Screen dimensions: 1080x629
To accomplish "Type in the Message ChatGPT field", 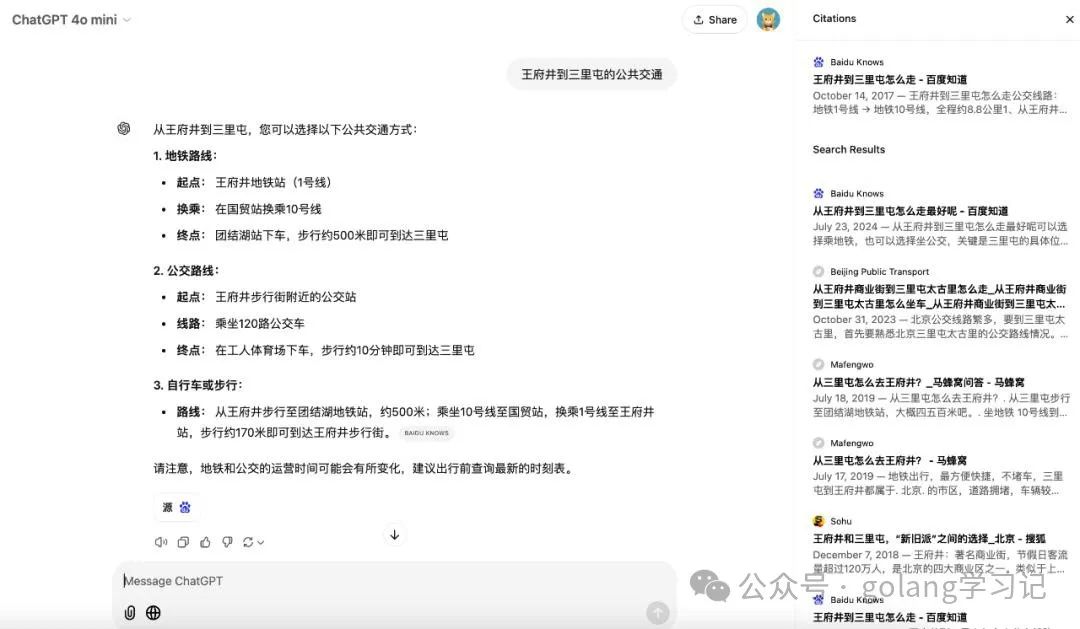I will (x=380, y=581).
